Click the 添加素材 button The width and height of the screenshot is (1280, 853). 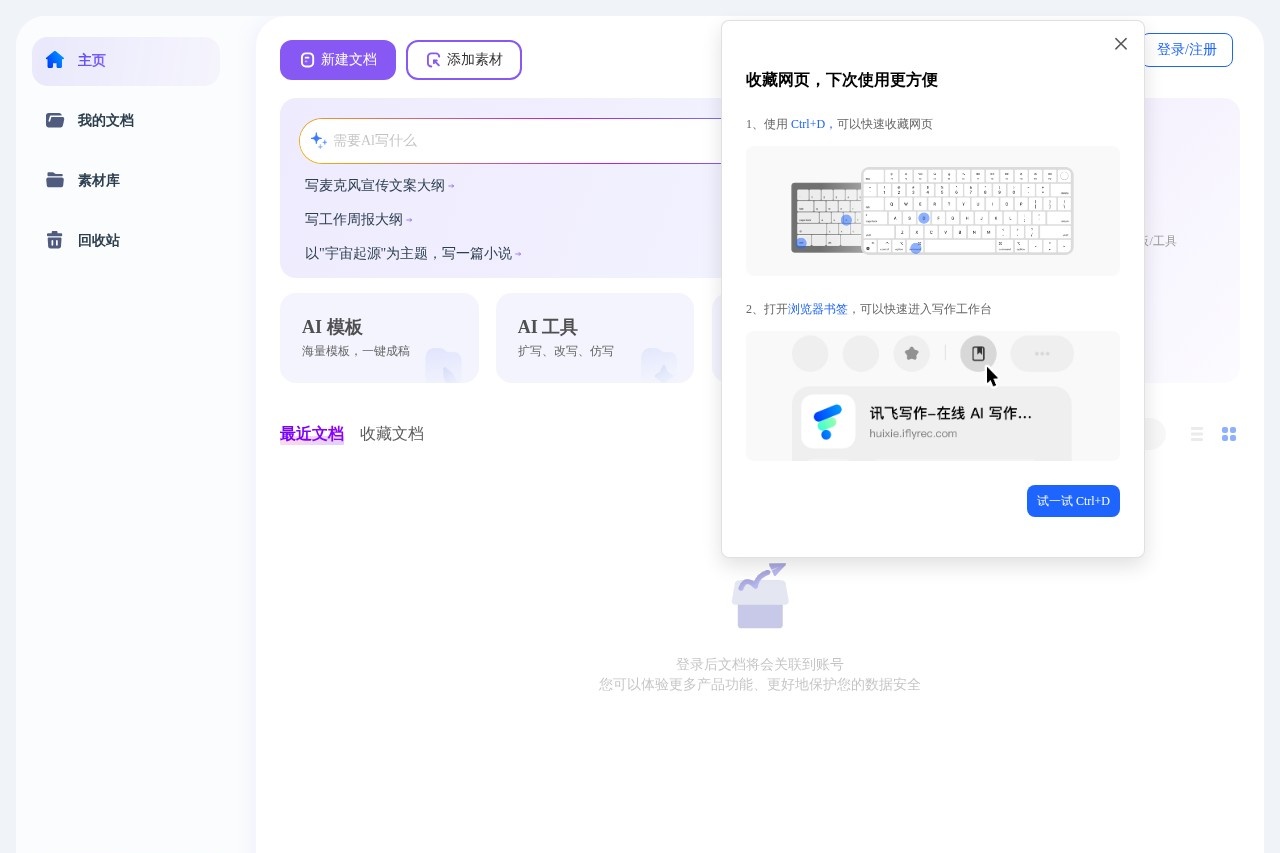click(x=464, y=60)
